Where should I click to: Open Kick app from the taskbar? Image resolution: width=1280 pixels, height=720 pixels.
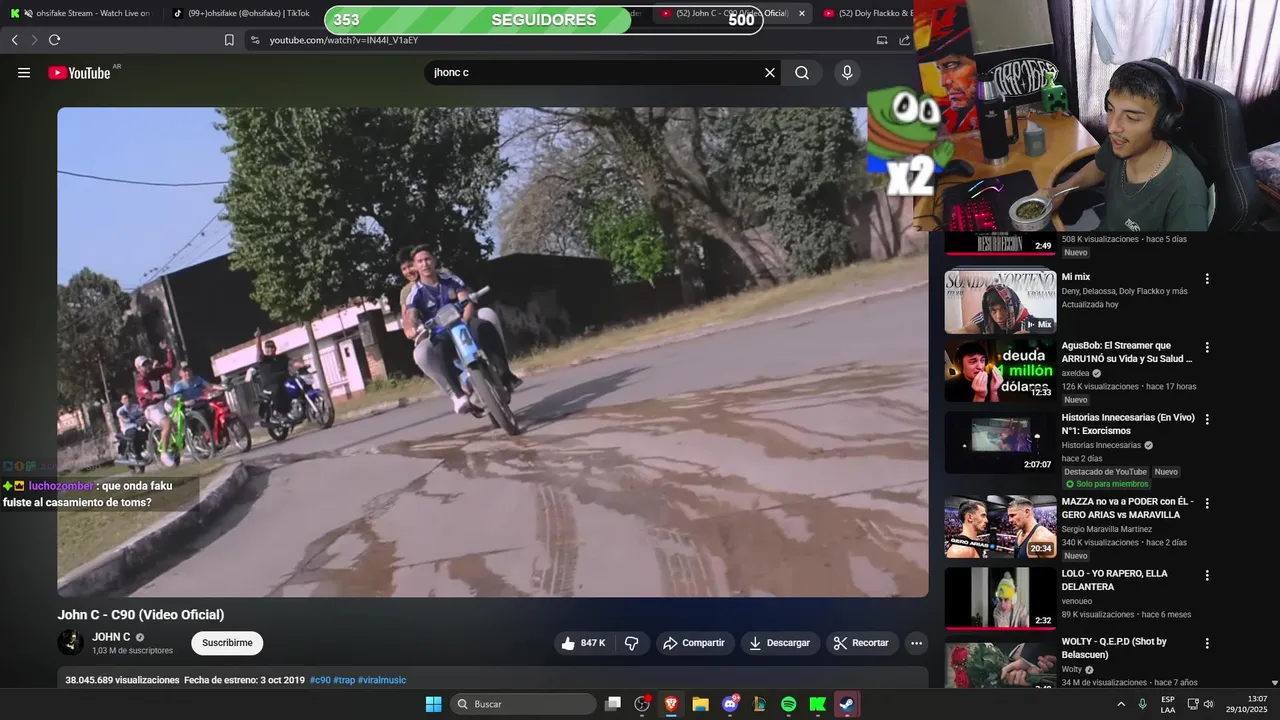pyautogui.click(x=817, y=704)
